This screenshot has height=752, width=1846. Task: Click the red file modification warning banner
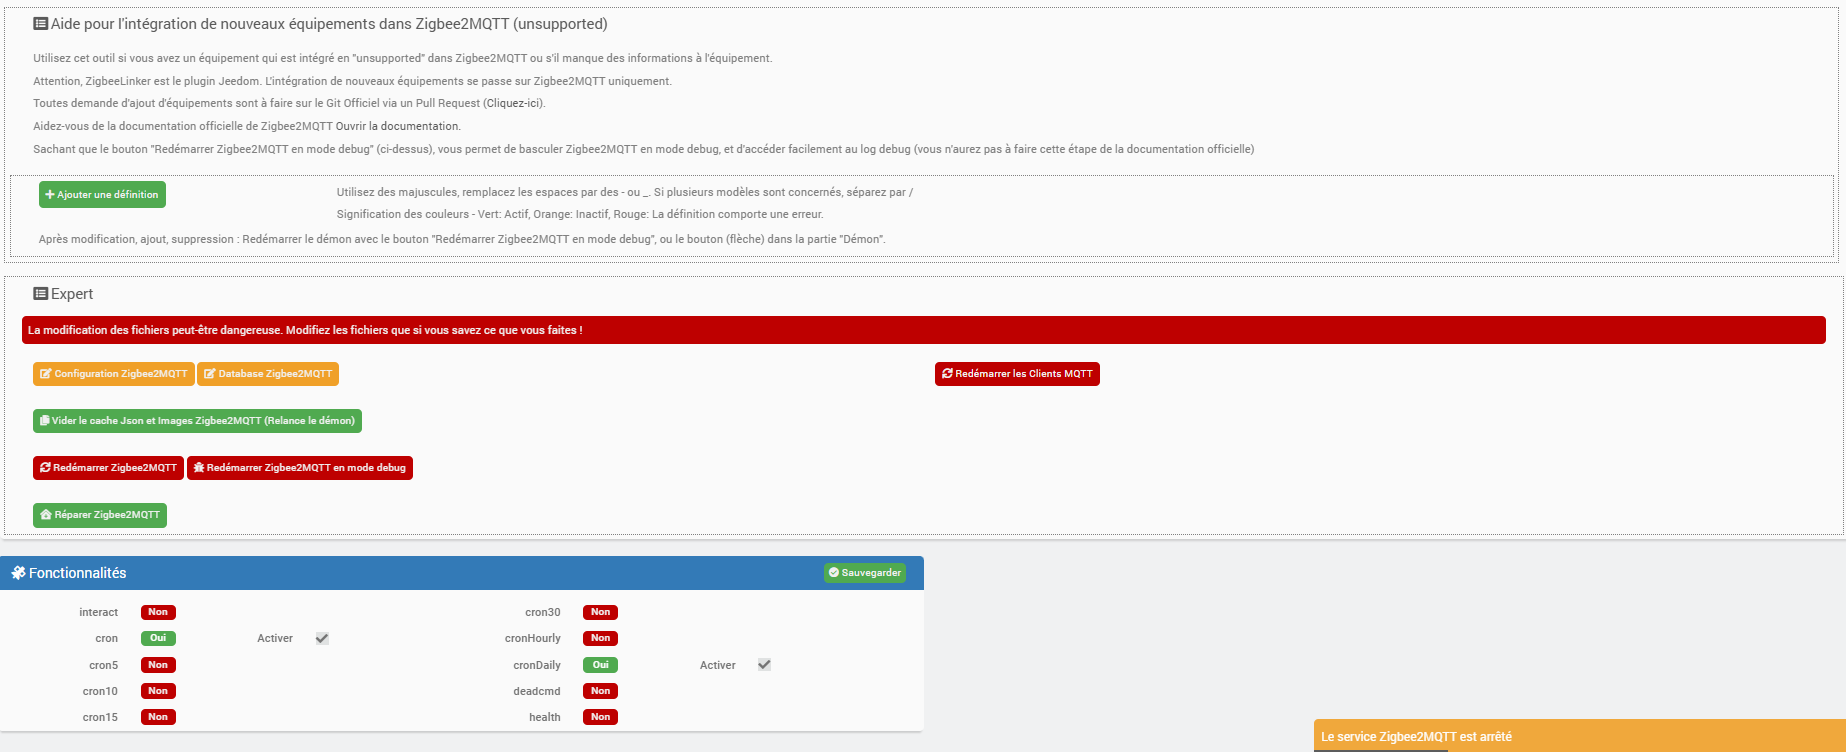pyautogui.click(x=924, y=330)
